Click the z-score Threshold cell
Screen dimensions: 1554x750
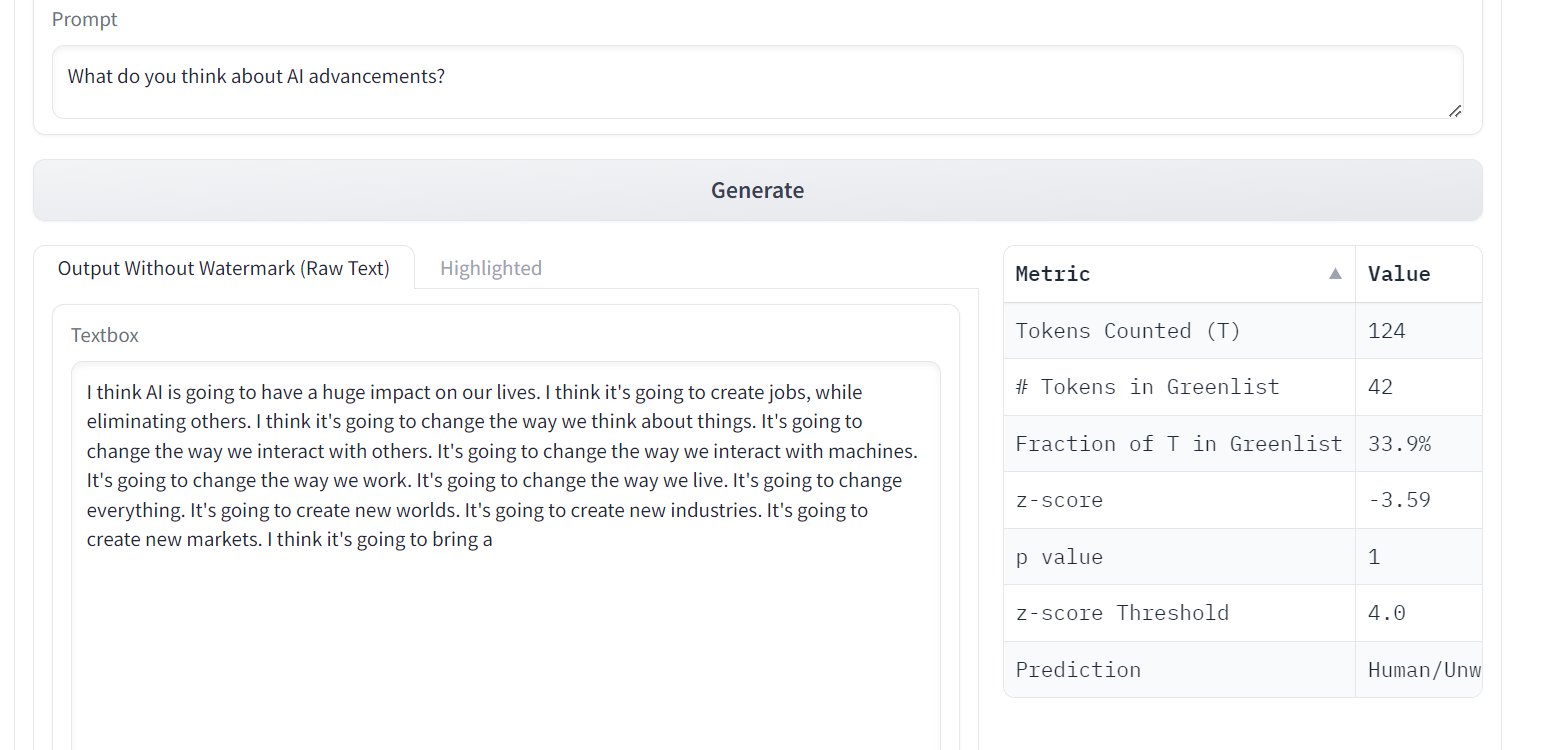[1179, 613]
